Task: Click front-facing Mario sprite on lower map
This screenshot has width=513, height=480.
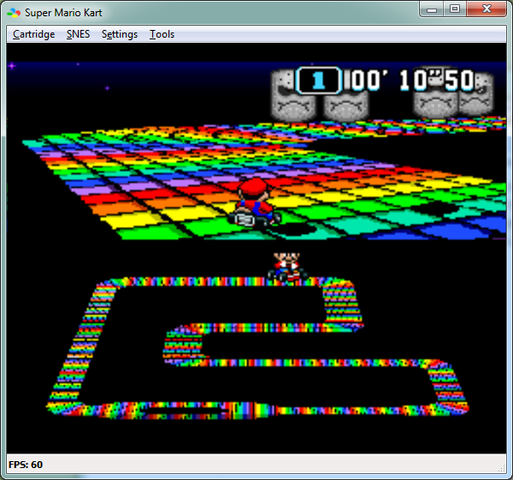Action: pyautogui.click(x=287, y=267)
